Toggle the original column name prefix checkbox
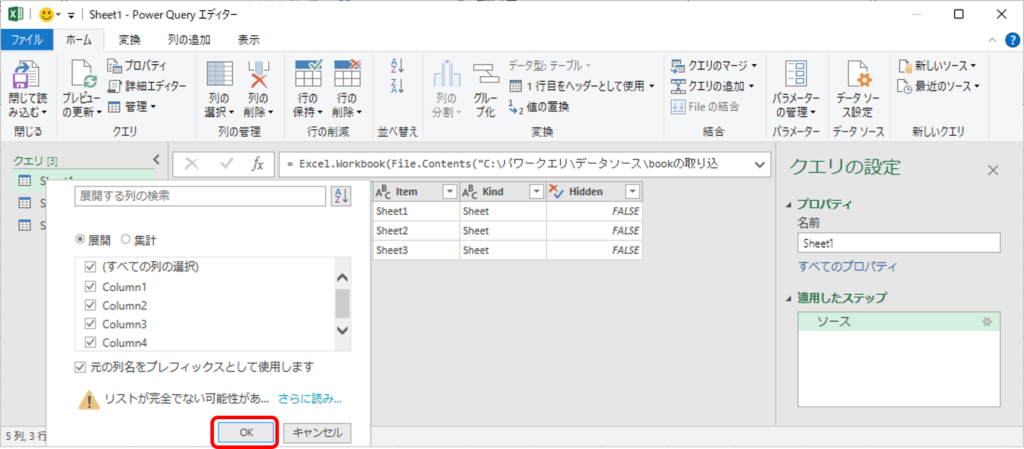 click(x=80, y=367)
